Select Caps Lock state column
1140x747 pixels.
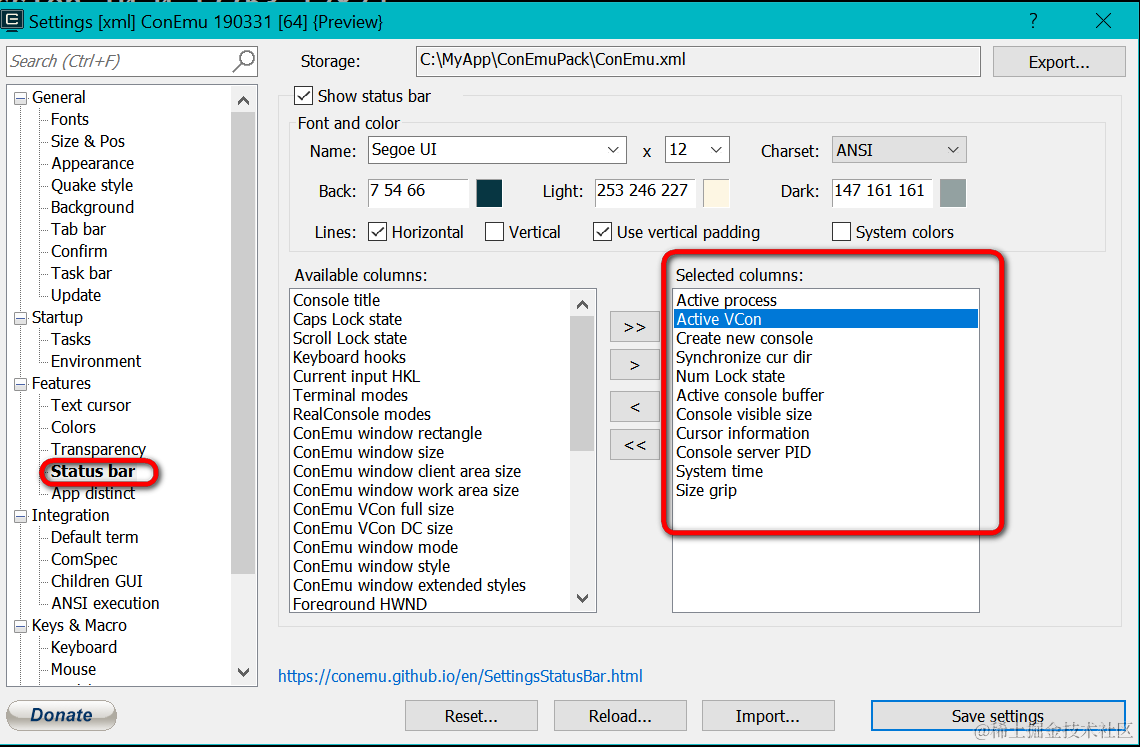430,319
